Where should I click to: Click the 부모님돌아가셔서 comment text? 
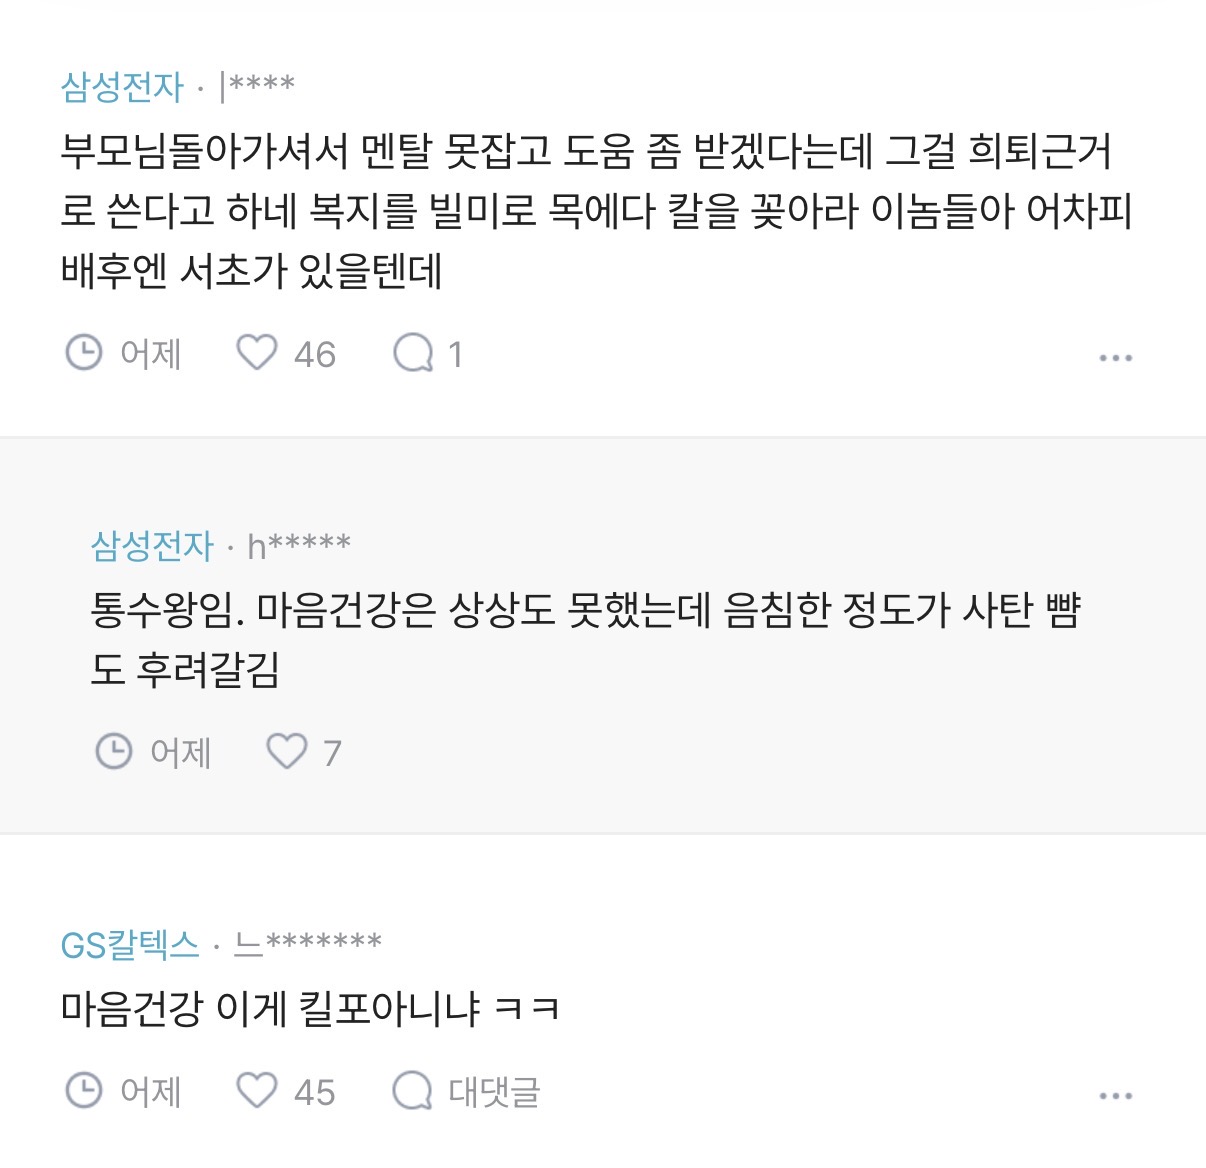click(596, 211)
